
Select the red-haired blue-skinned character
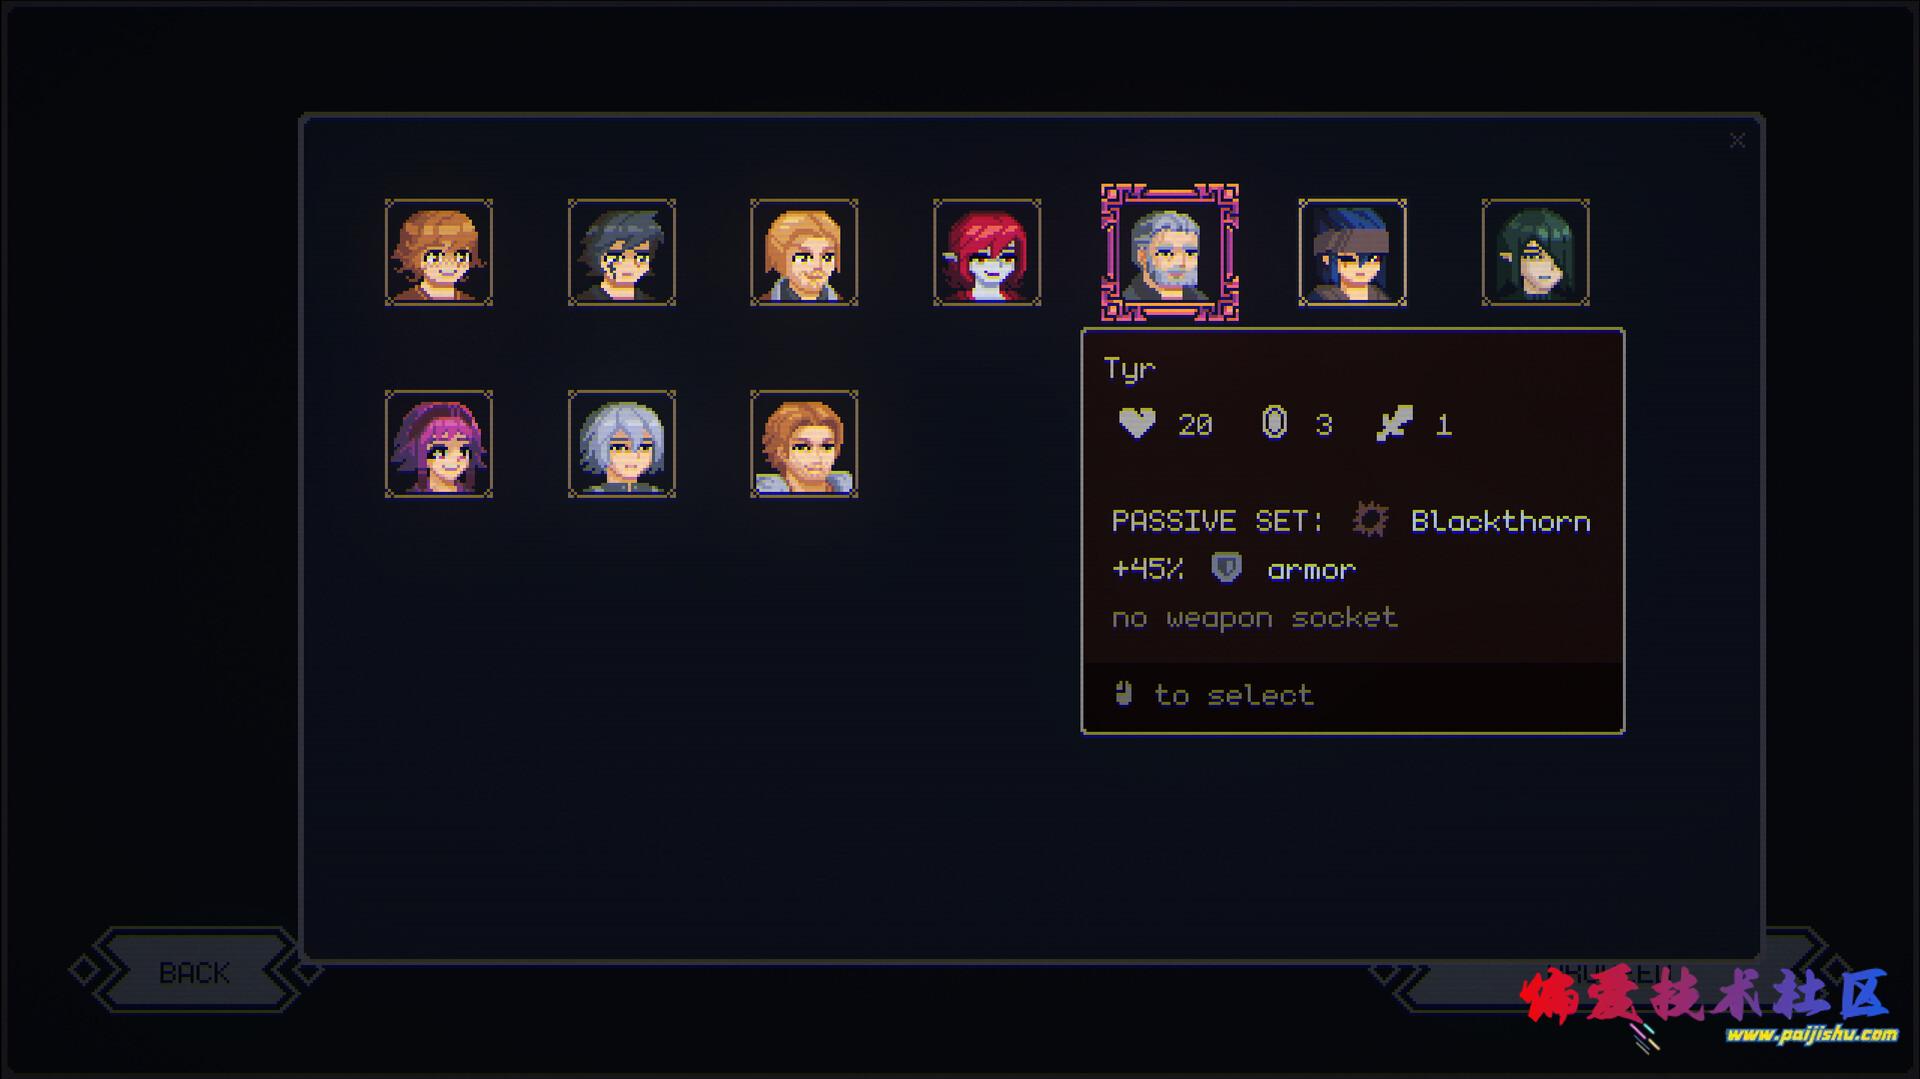[987, 252]
